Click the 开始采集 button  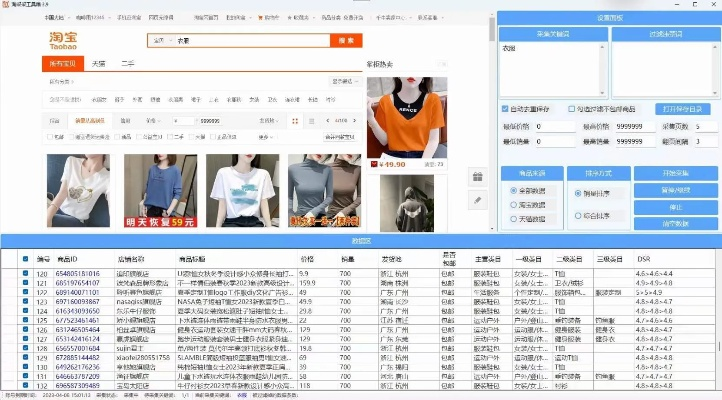[675, 173]
